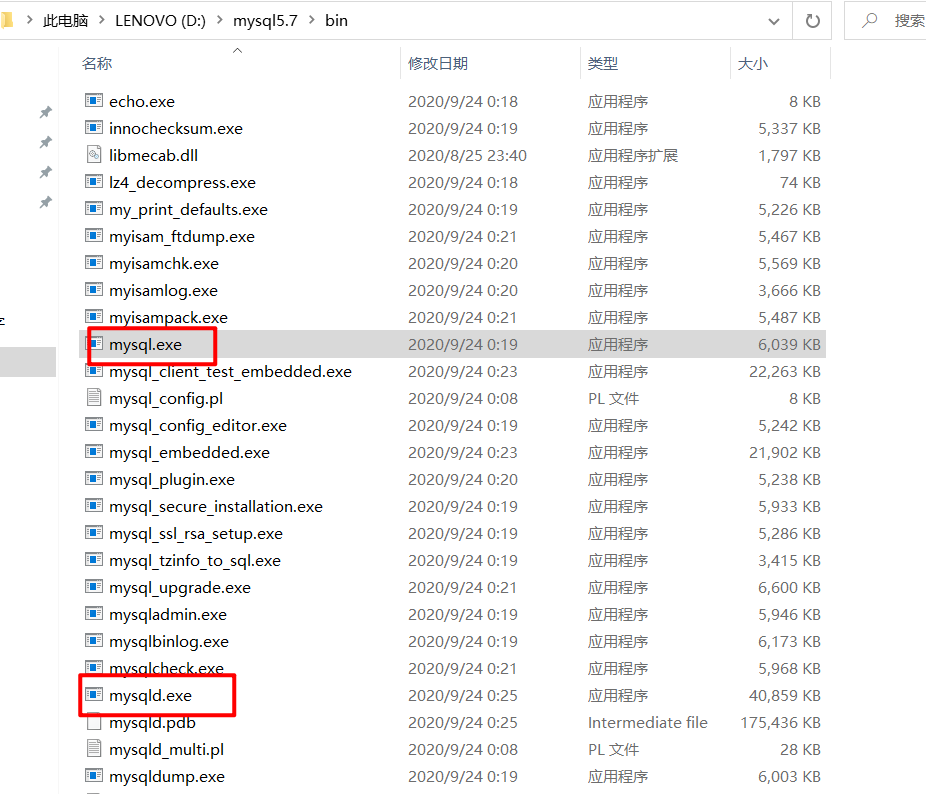Click the first pinned quick-access pin icon
Viewport: 926px width, 794px height.
tap(45, 112)
